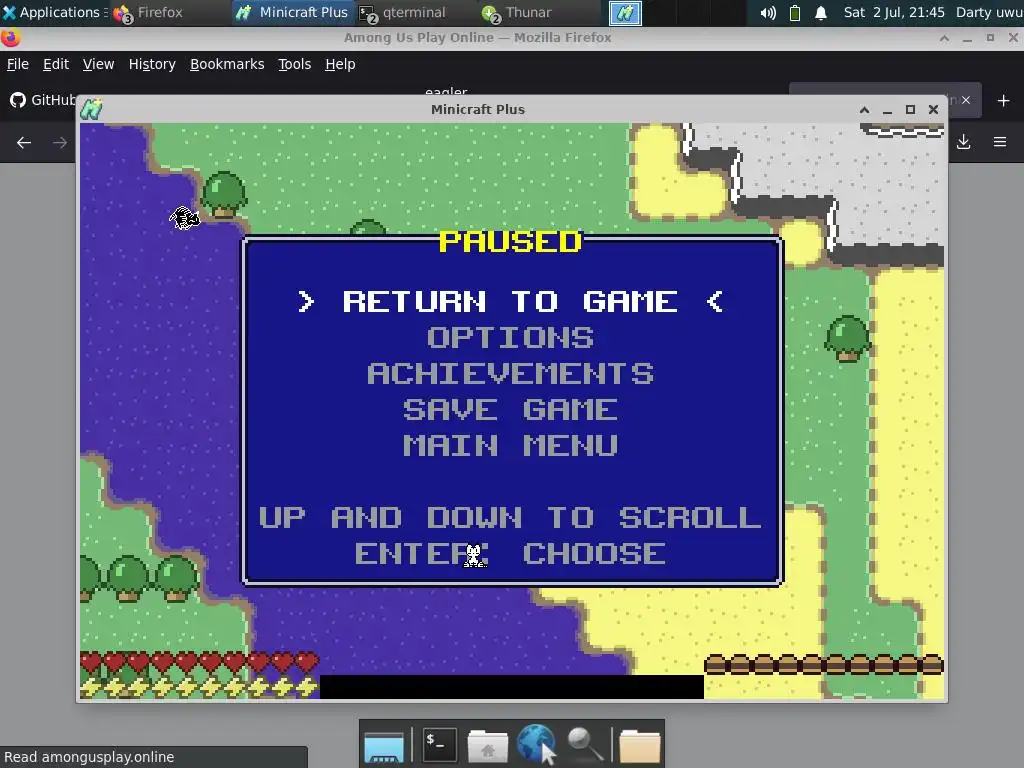Click the clock showing Sat 2 Jul, 21:45
The height and width of the screenshot is (768, 1024).
click(893, 12)
